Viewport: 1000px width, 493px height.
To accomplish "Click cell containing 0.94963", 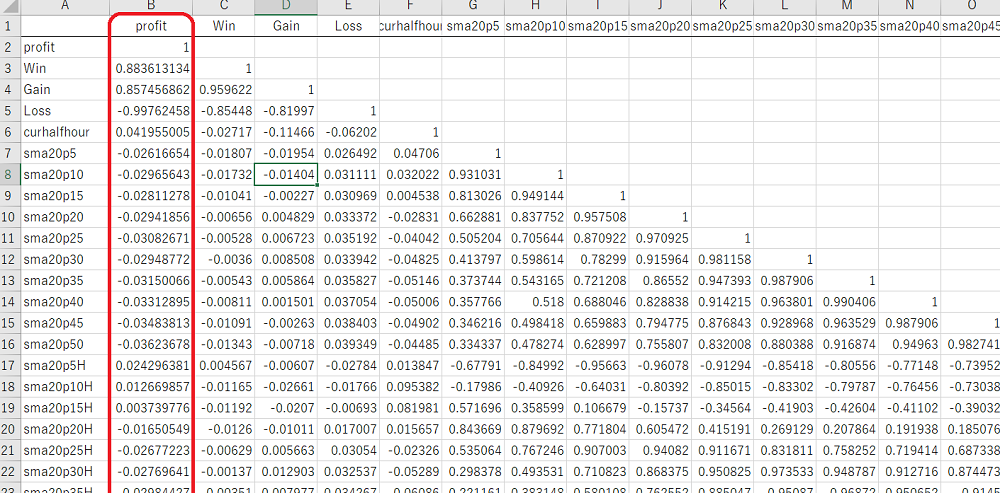I will pyautogui.click(x=910, y=344).
